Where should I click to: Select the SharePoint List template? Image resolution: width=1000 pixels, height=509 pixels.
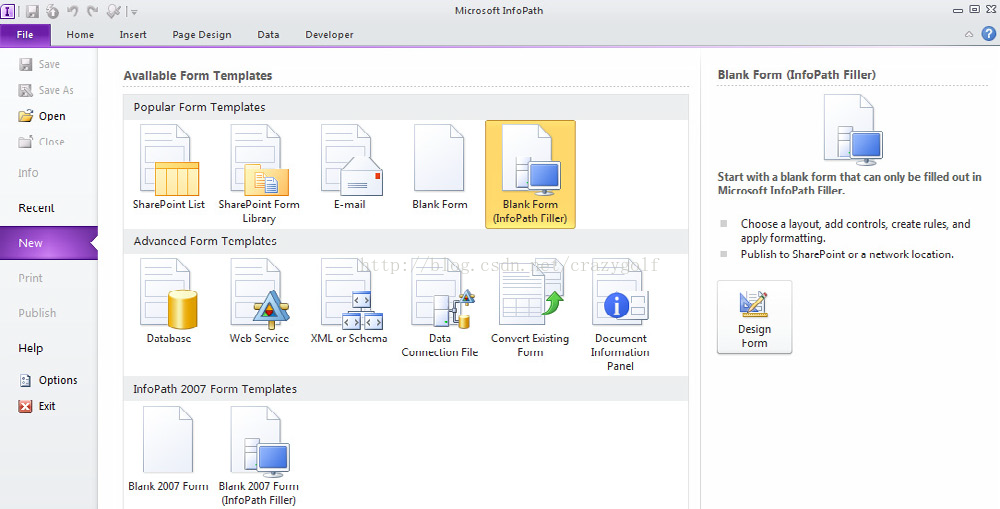169,167
